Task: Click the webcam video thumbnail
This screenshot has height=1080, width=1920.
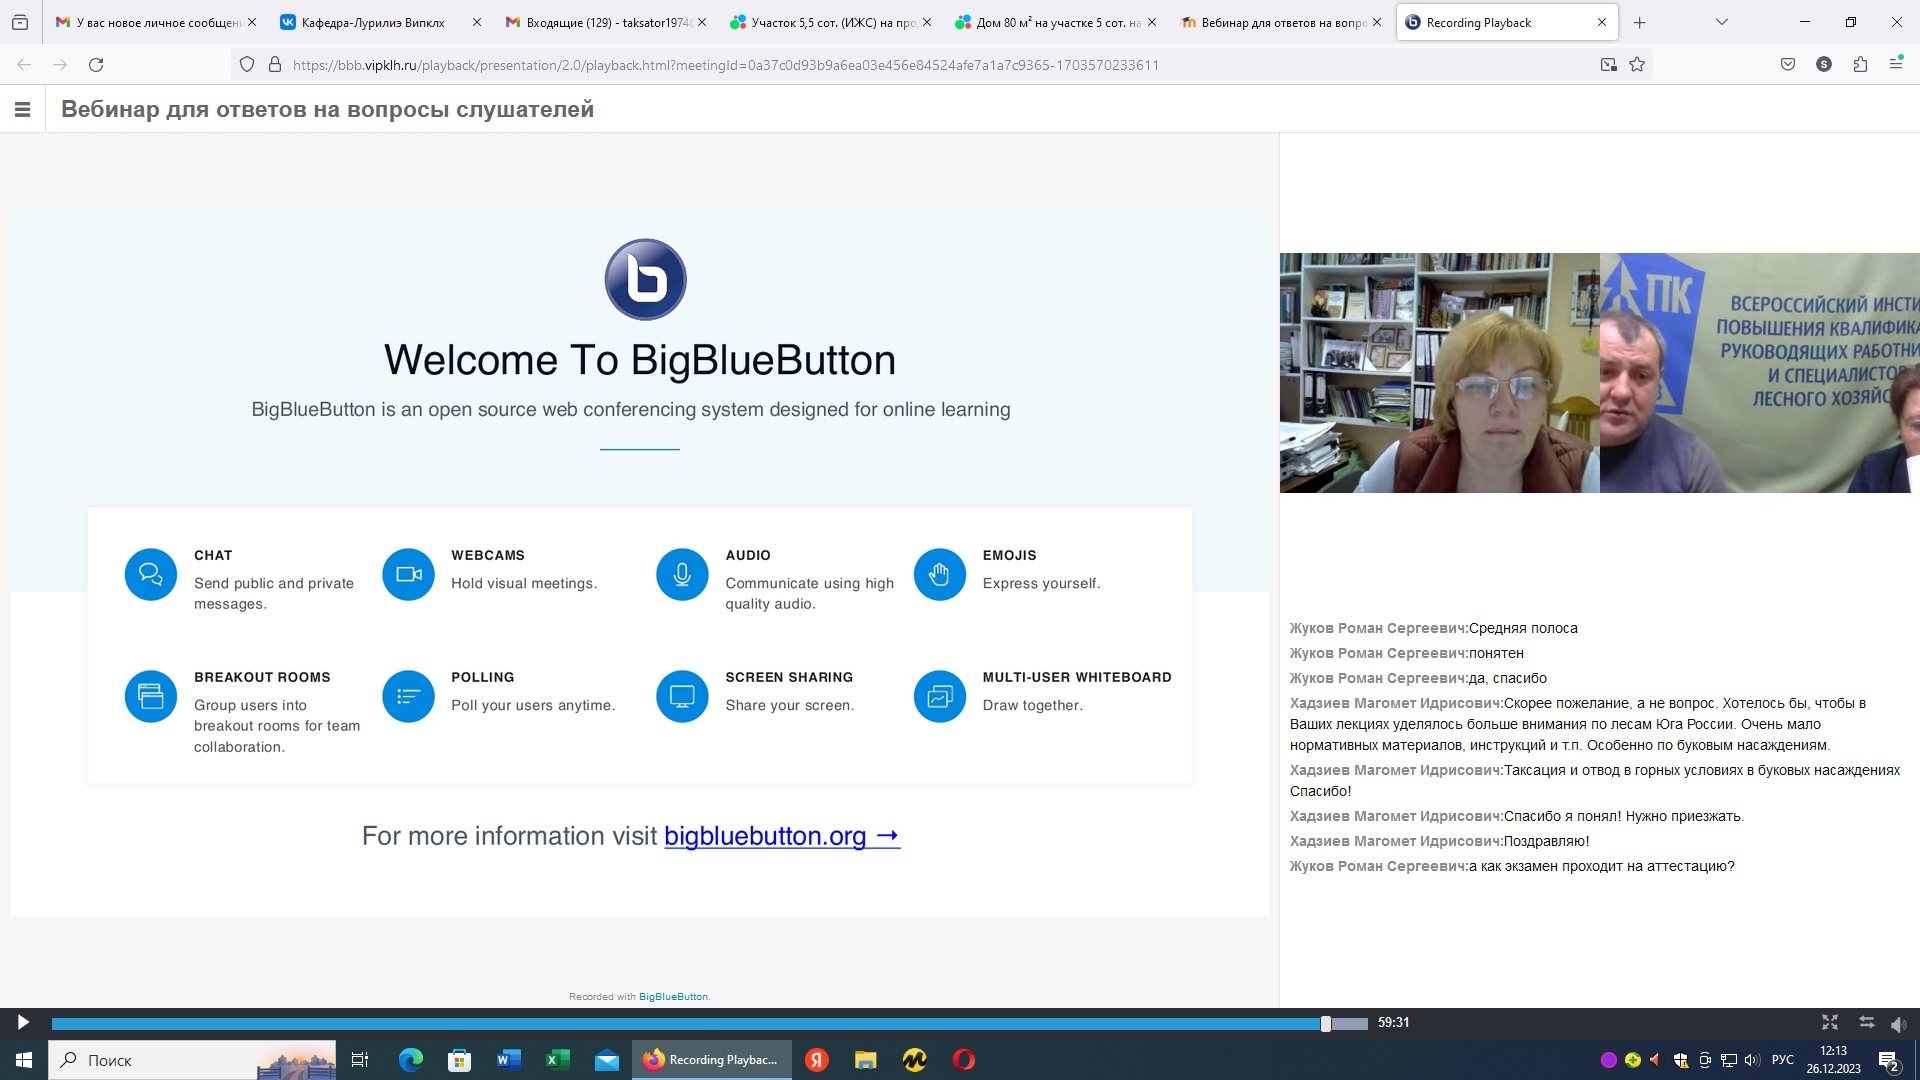Action: pos(1599,372)
